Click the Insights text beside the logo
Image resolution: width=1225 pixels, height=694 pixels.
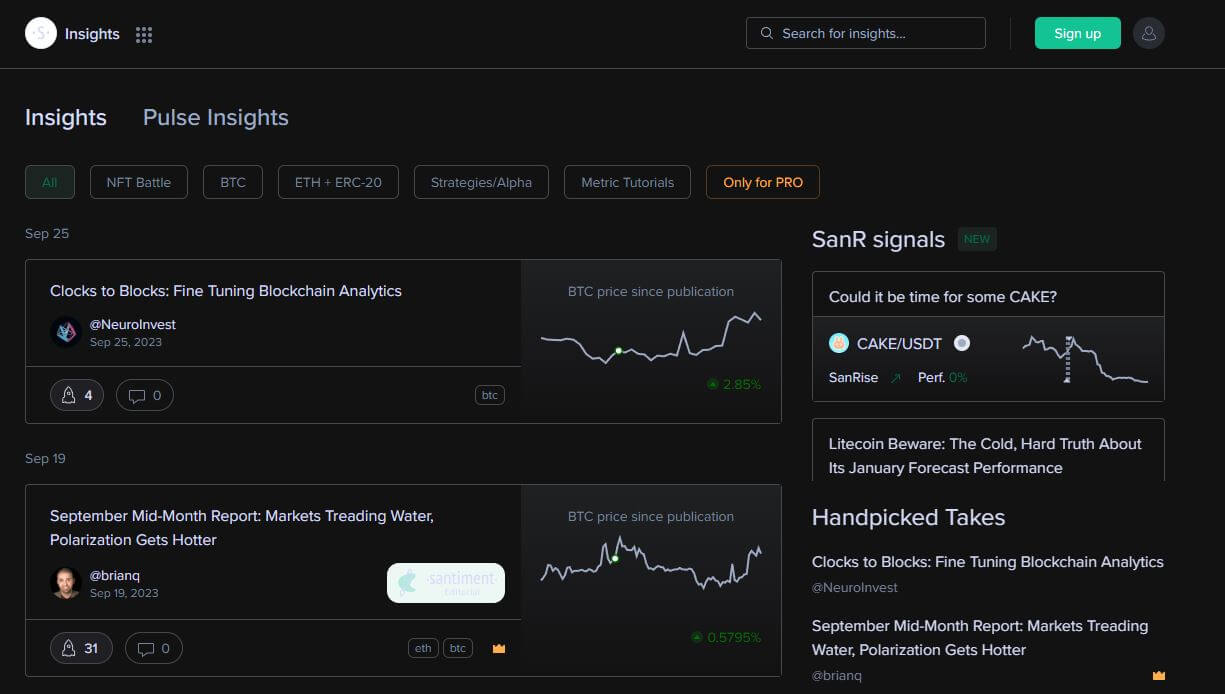[92, 33]
